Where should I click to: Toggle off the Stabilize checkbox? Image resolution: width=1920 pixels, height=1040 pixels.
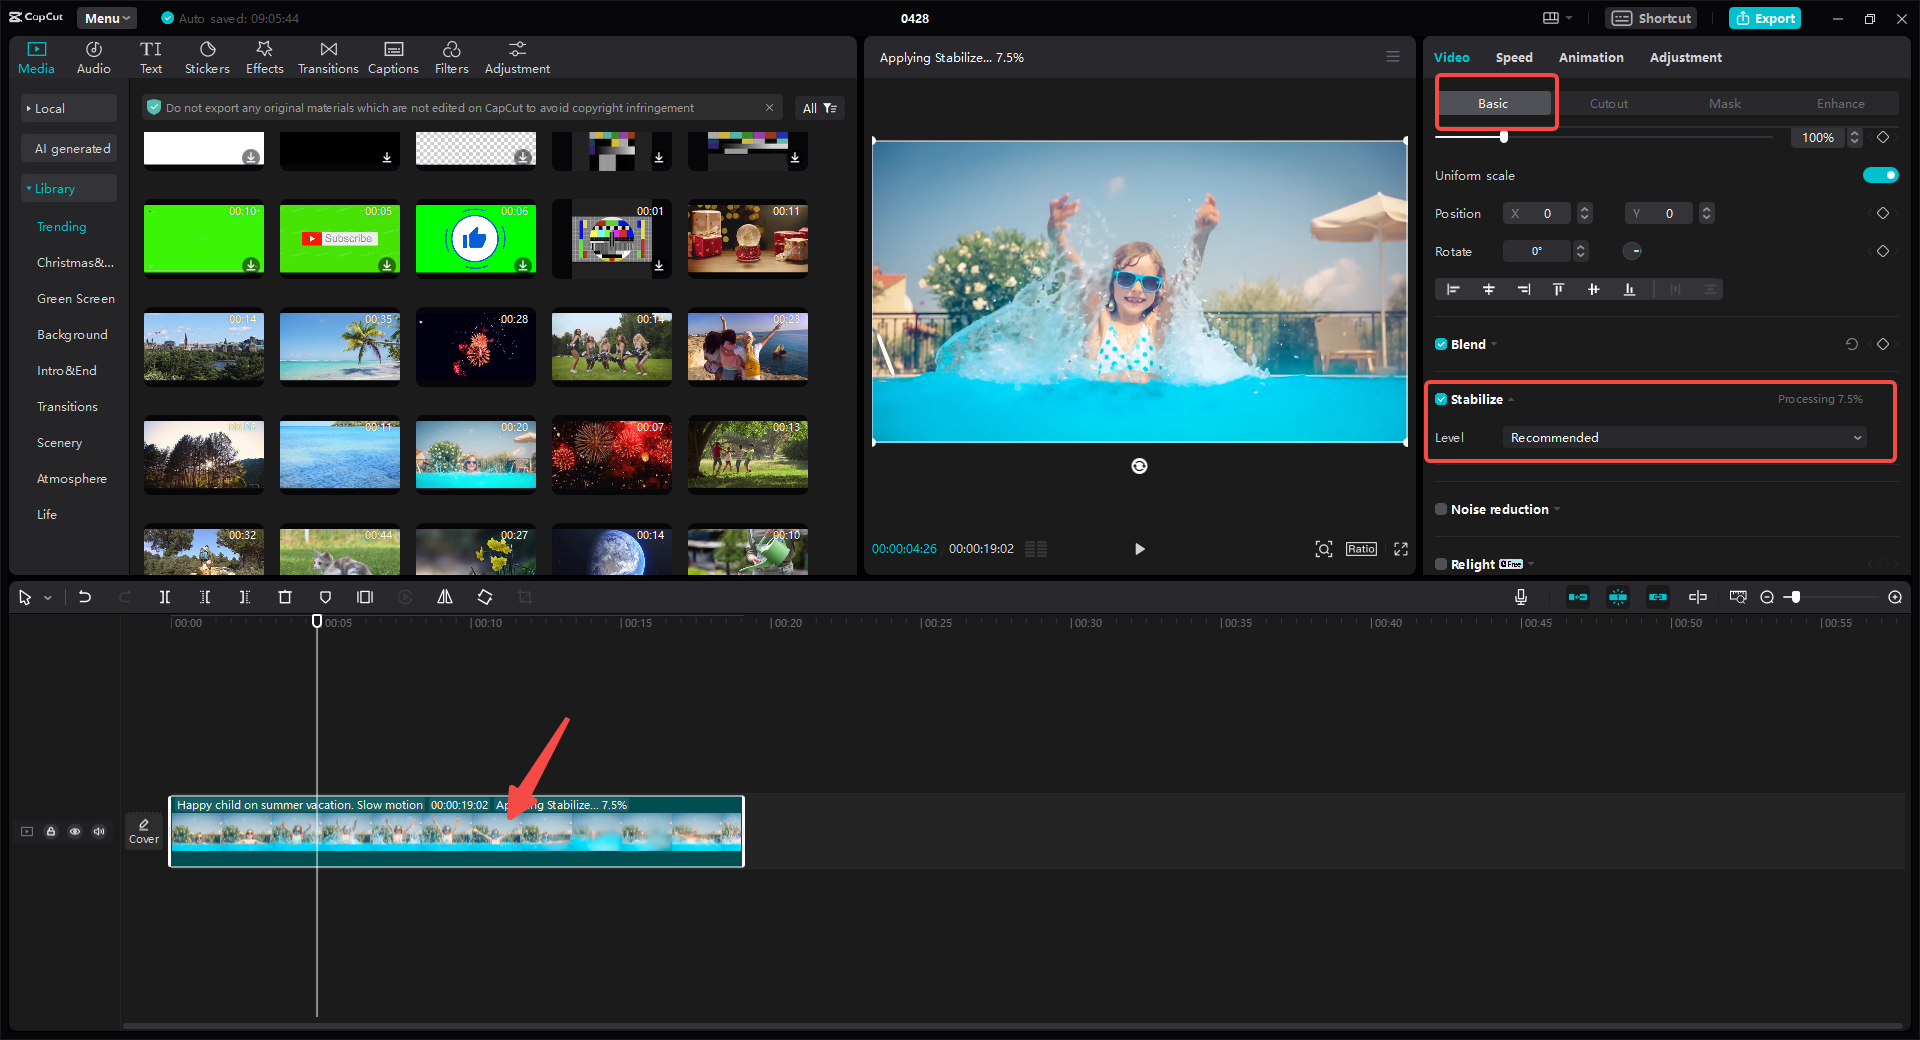click(1441, 399)
